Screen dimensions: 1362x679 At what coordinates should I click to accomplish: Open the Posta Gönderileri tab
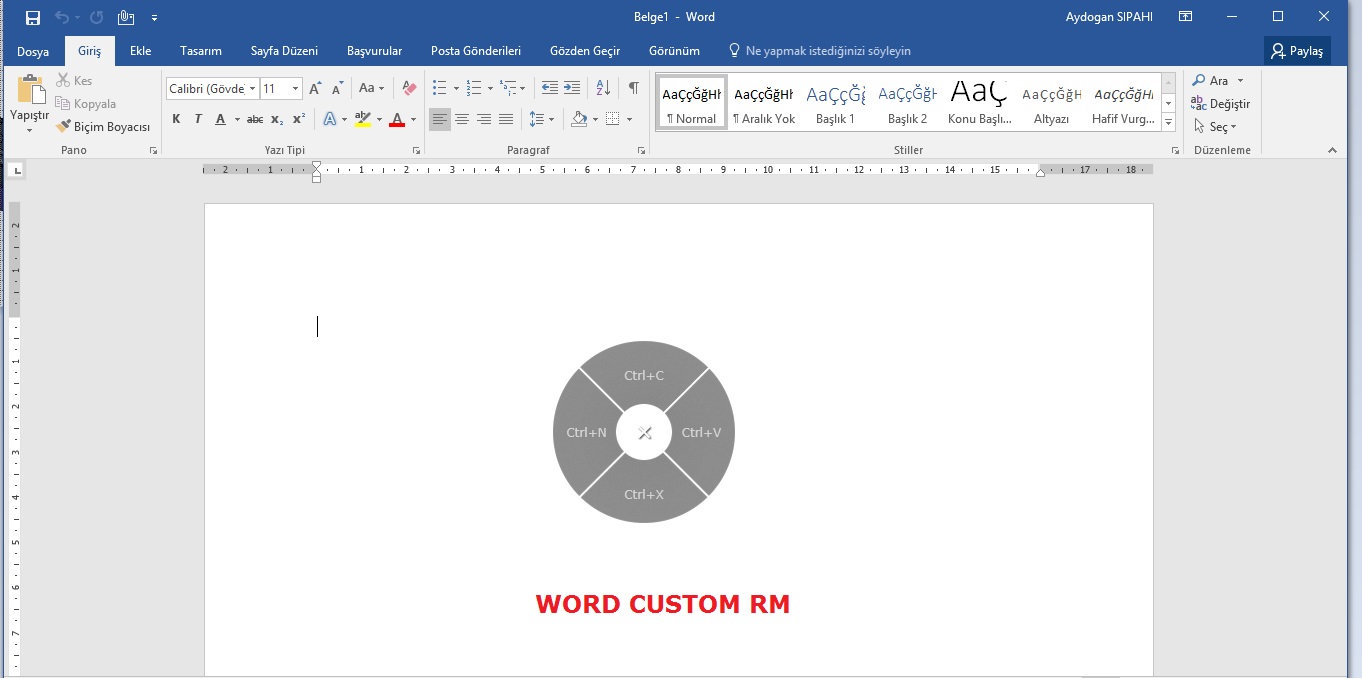click(476, 51)
